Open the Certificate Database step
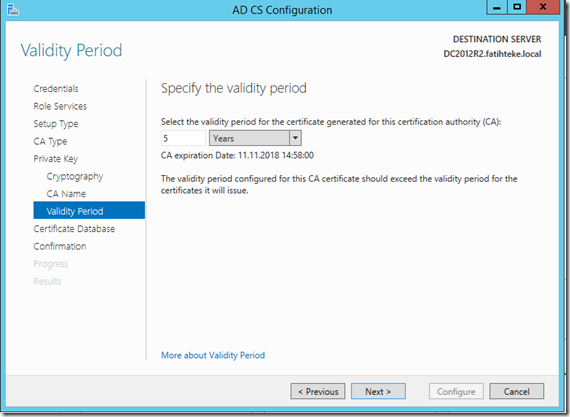This screenshot has width=570, height=417. point(74,229)
